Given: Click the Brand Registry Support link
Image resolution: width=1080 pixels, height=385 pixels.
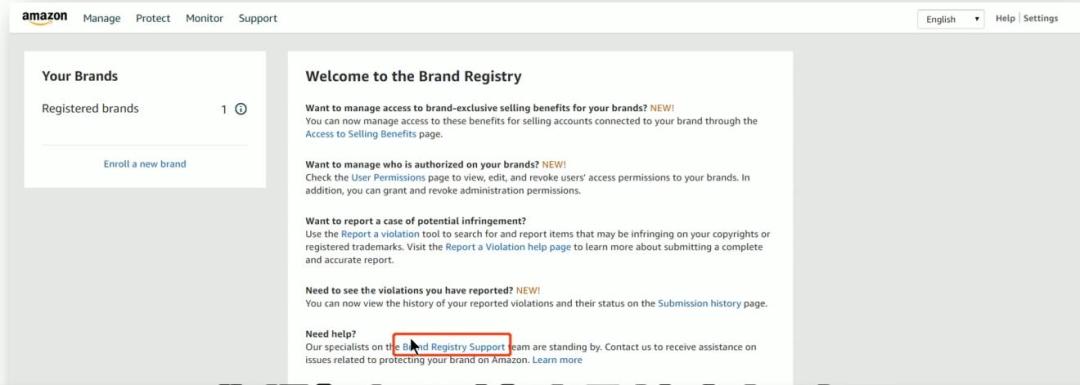Looking at the screenshot, I should point(453,347).
